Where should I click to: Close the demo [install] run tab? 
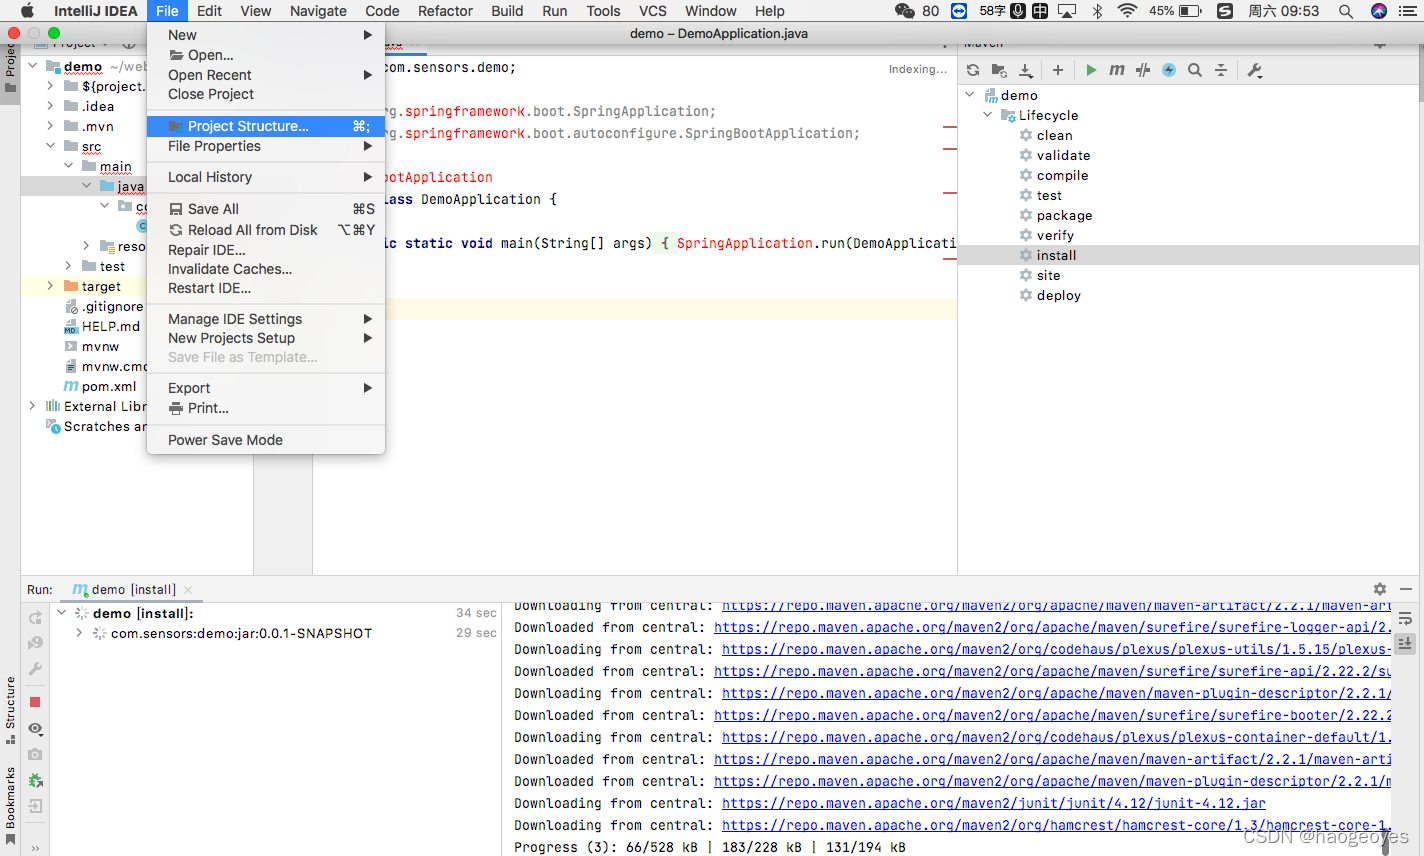click(x=188, y=590)
